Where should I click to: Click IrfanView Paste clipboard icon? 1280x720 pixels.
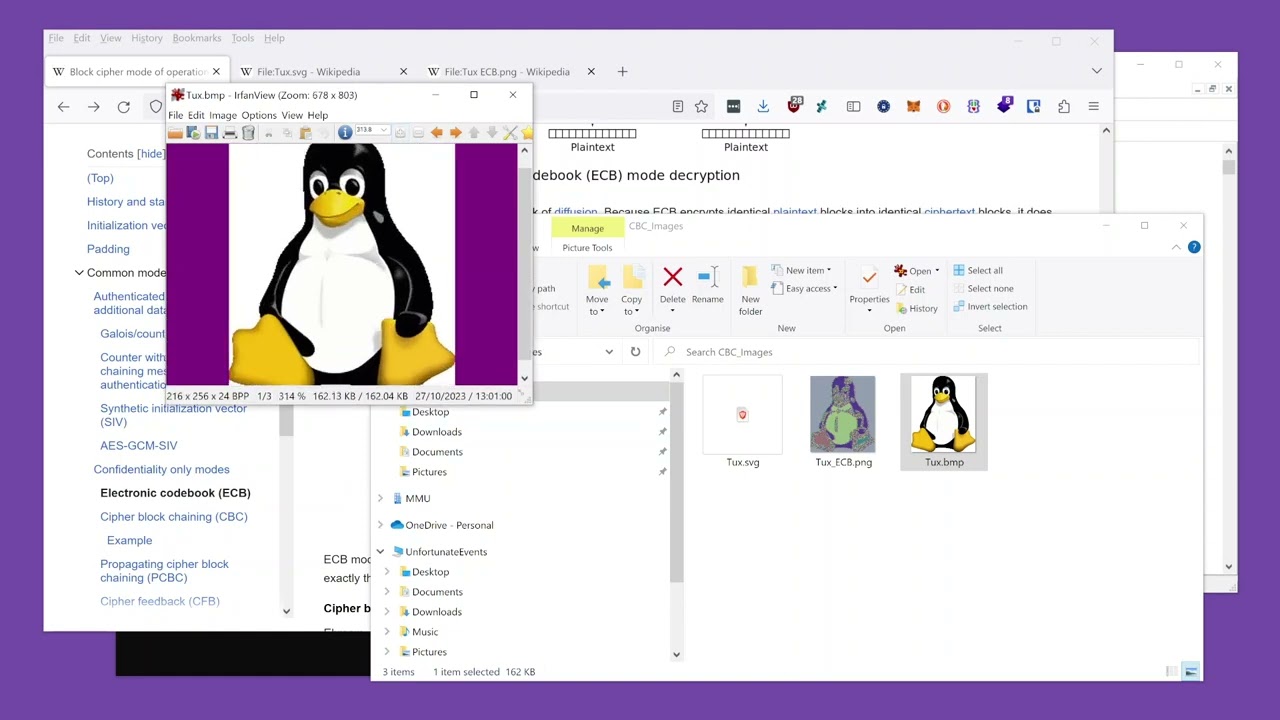305,133
